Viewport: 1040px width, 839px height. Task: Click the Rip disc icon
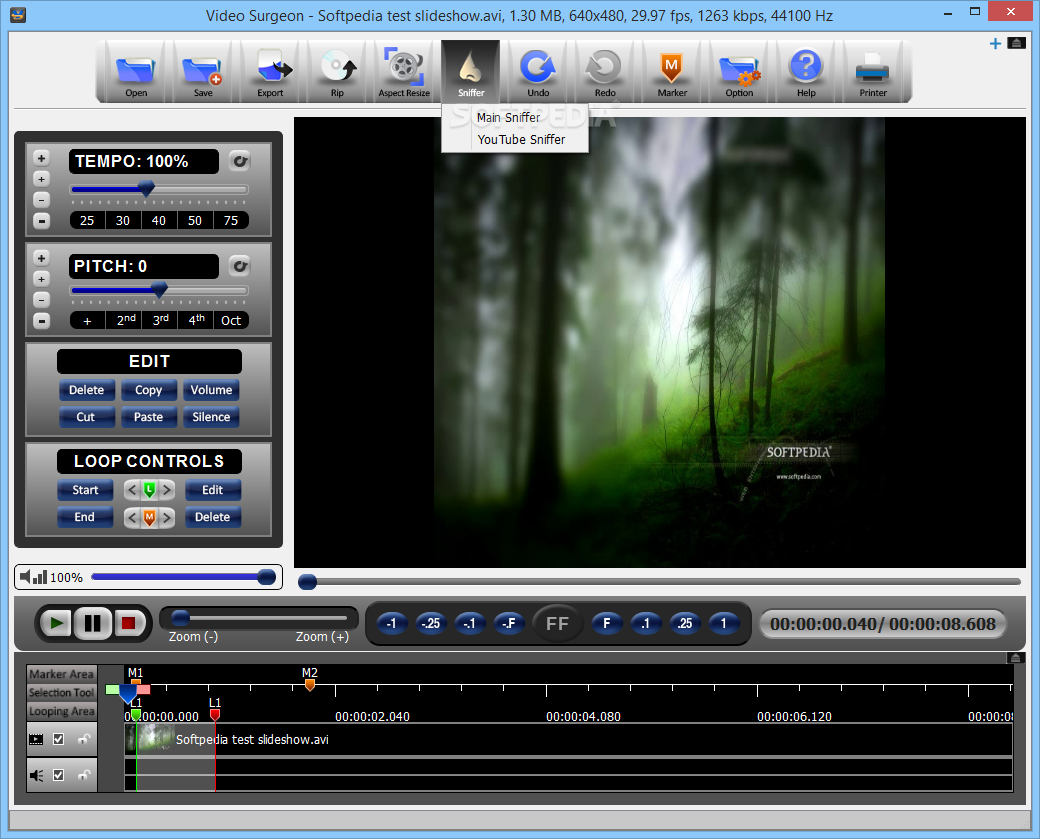[x=337, y=72]
